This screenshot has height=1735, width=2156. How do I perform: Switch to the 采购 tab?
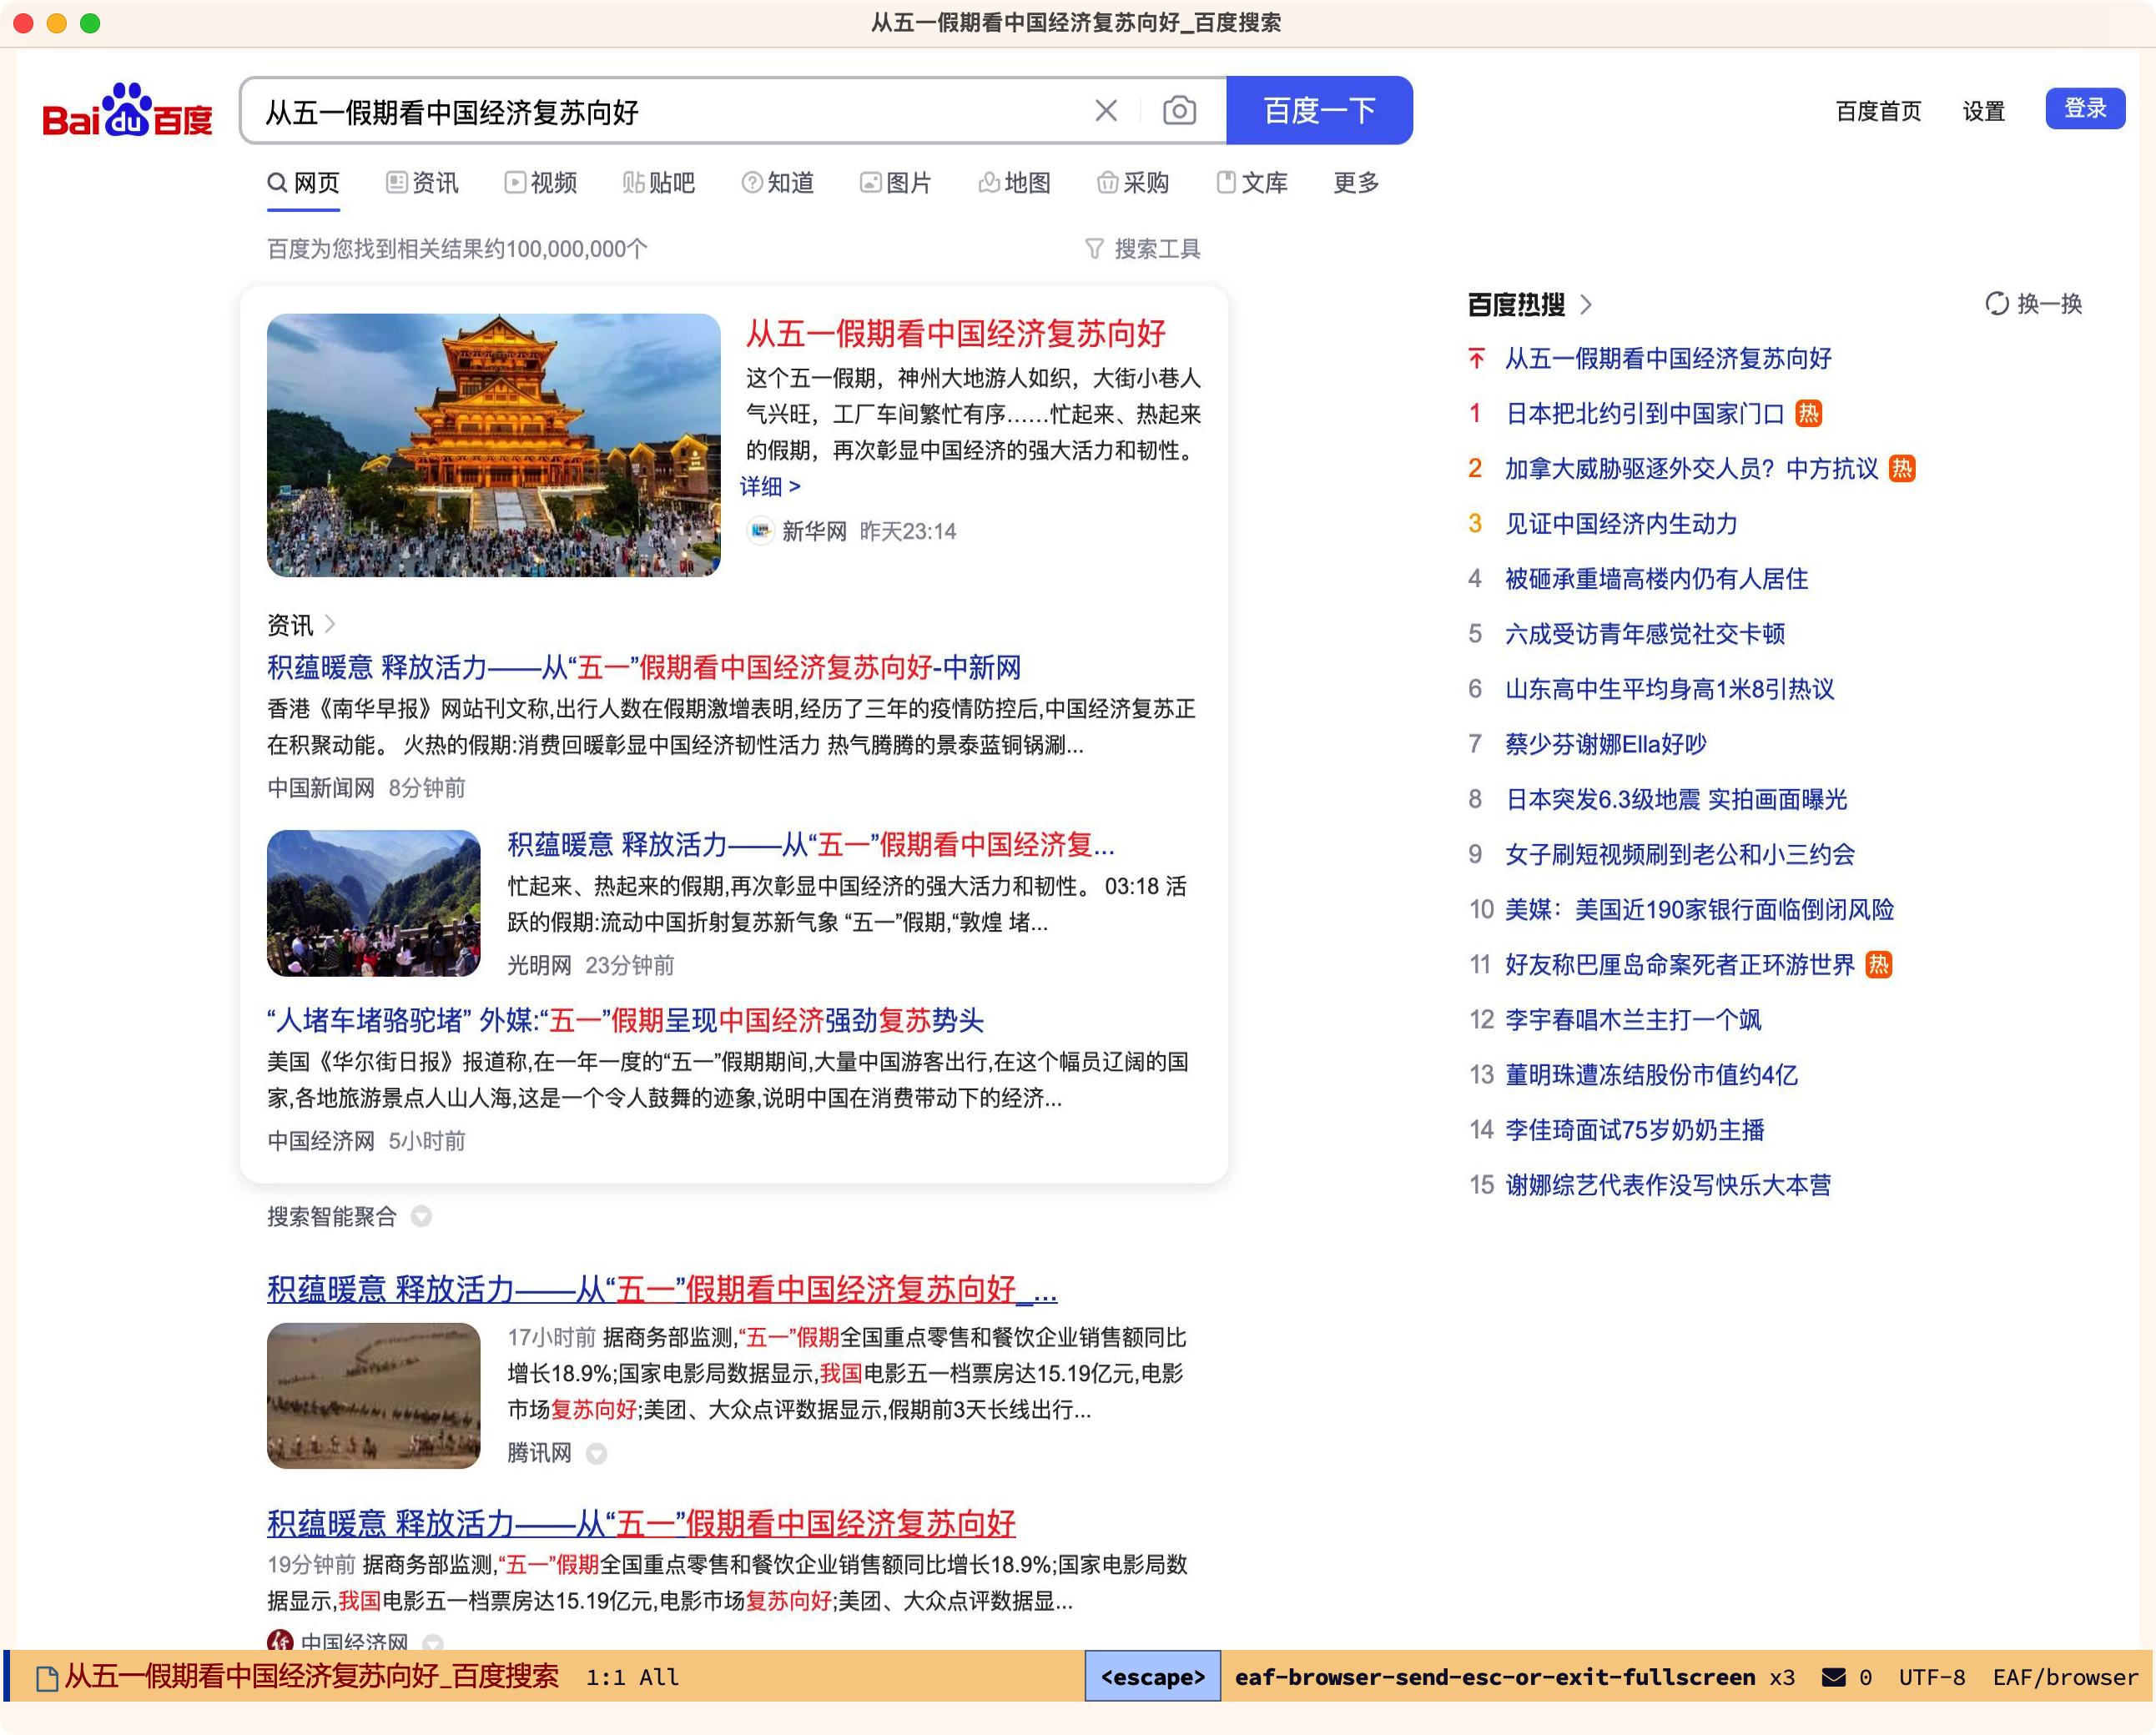click(1133, 182)
